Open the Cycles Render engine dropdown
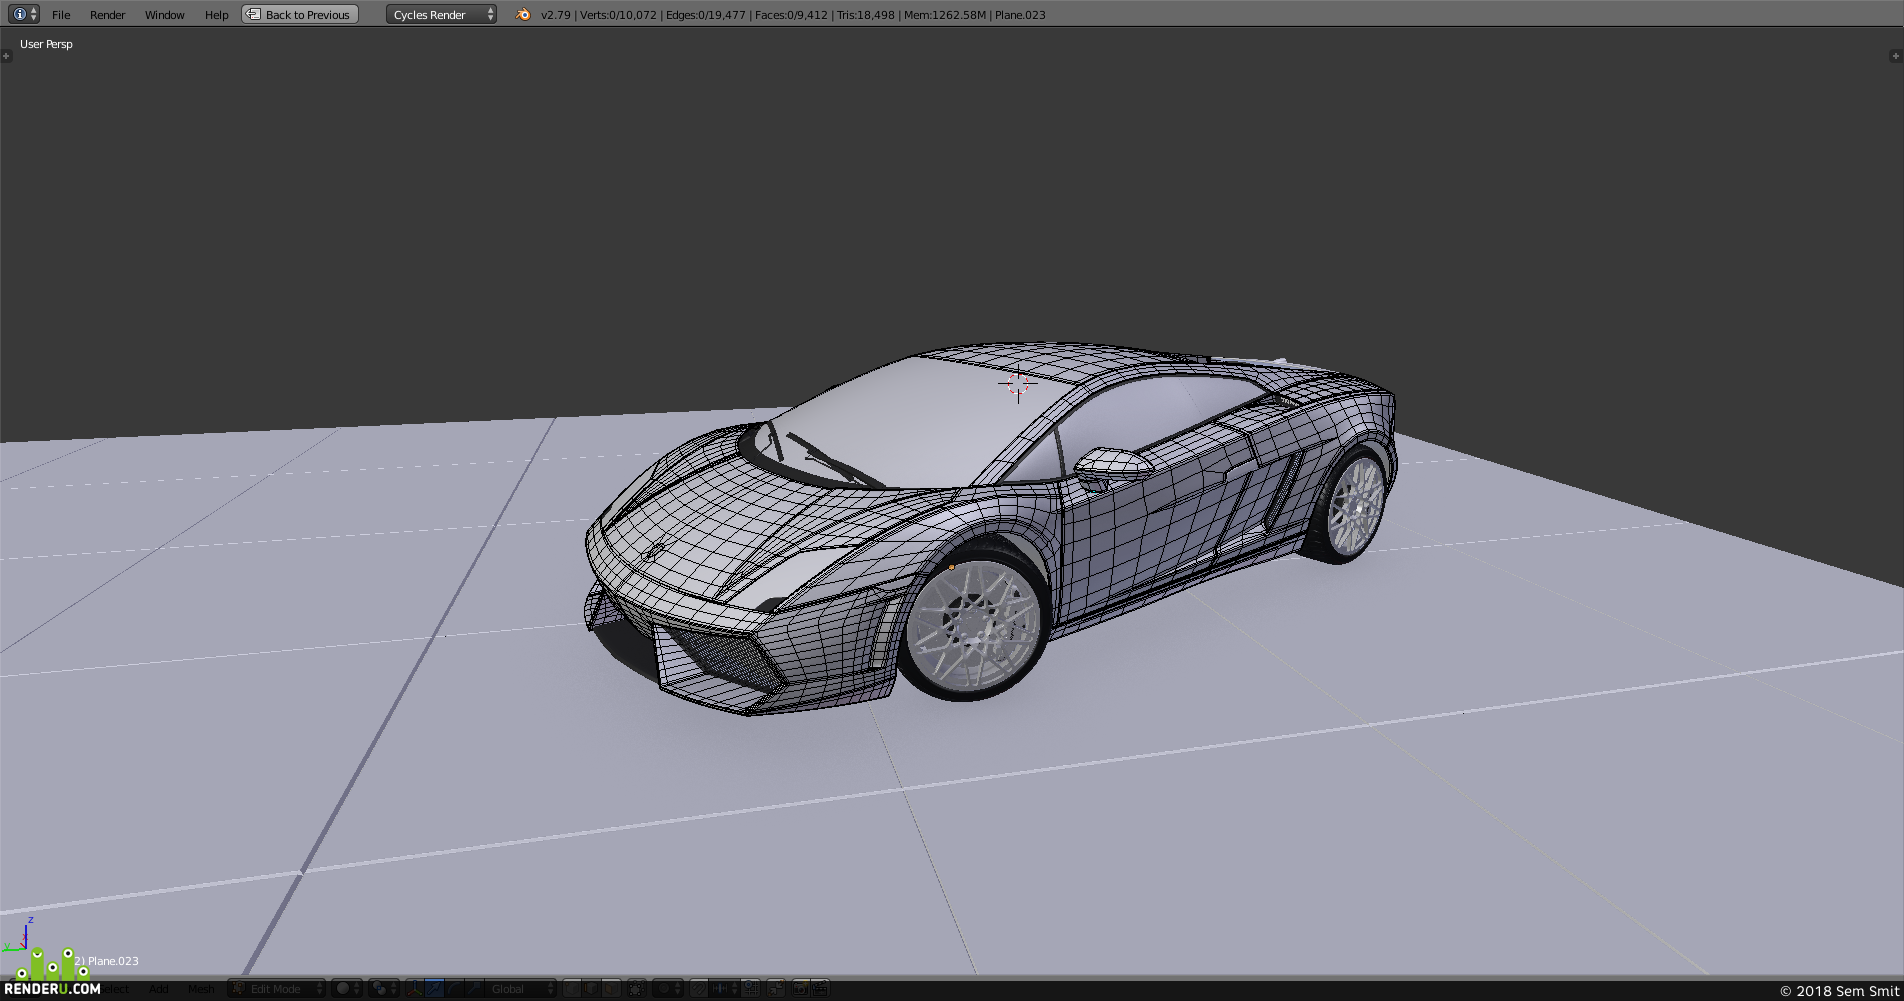1904x1001 pixels. [x=441, y=15]
